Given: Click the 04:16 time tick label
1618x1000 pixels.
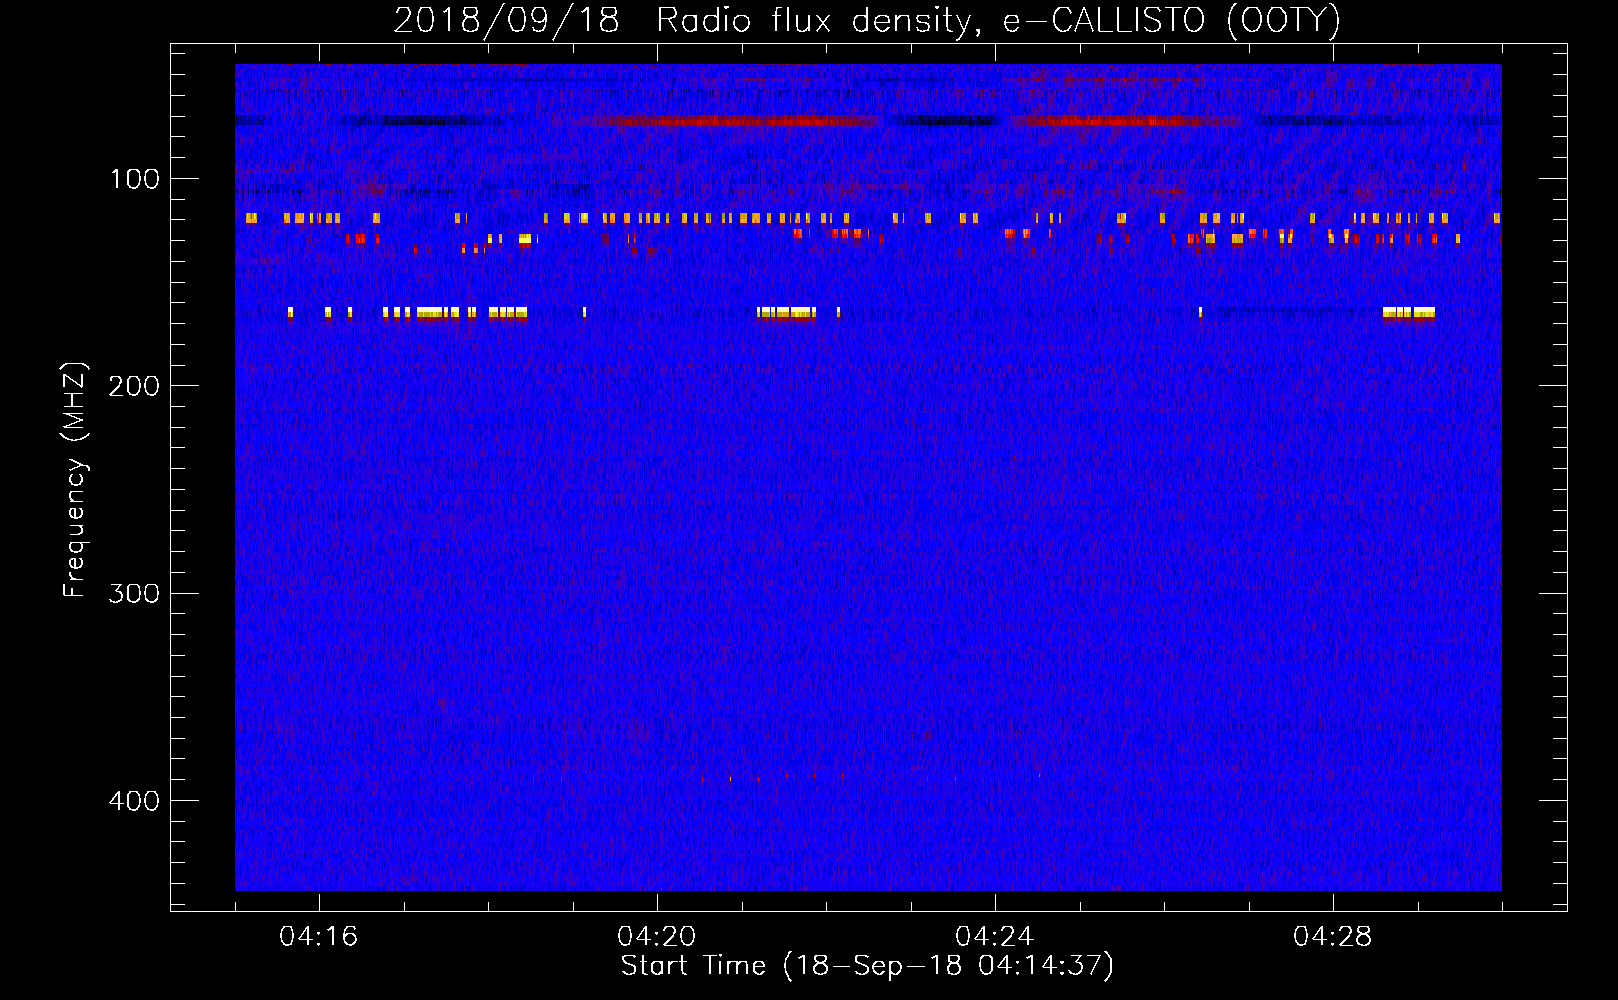Looking at the screenshot, I should pos(319,937).
